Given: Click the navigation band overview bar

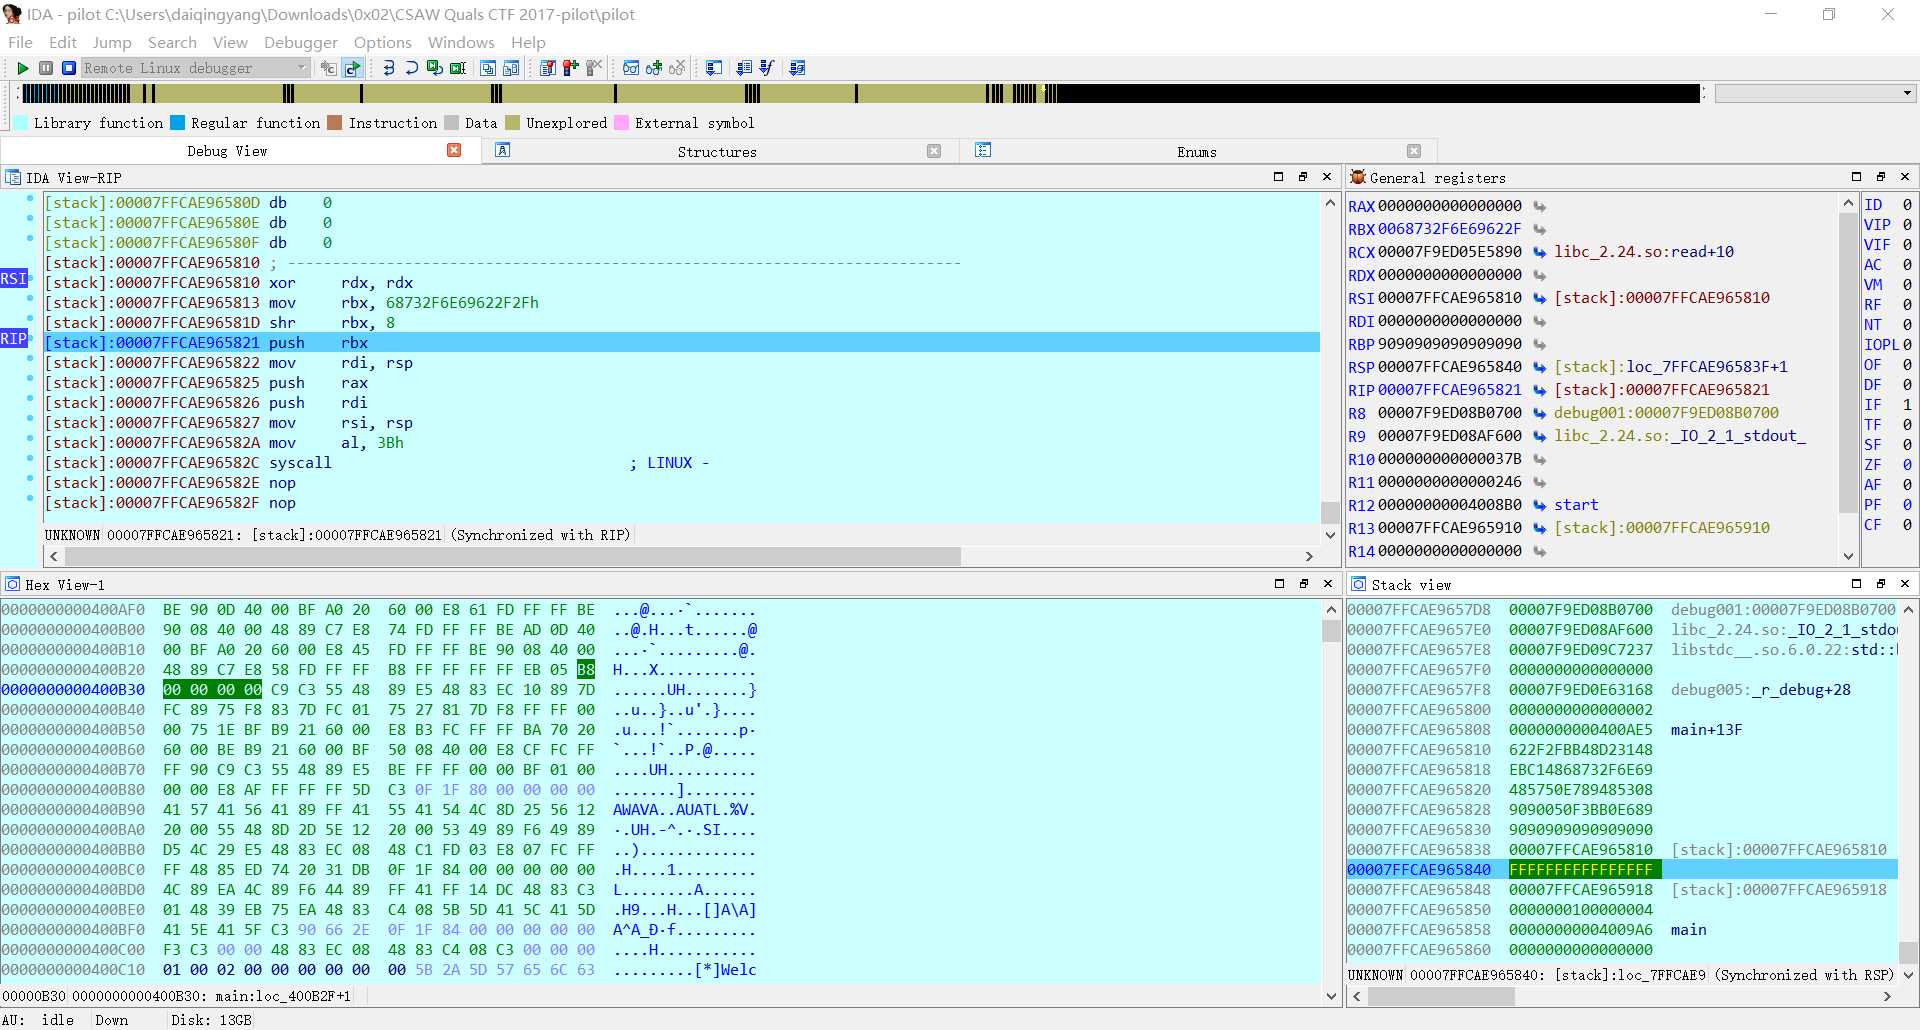Looking at the screenshot, I should 860,93.
